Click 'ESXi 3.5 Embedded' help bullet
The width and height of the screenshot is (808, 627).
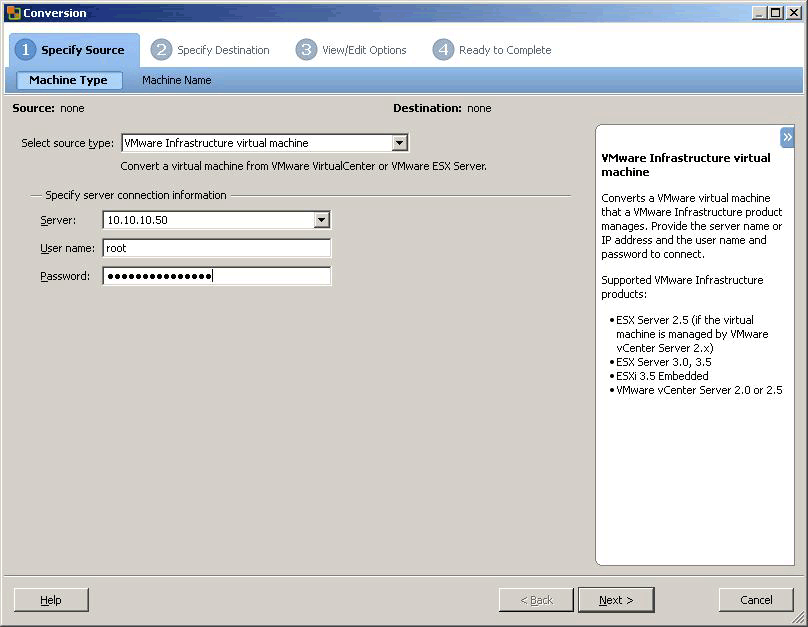pos(662,376)
